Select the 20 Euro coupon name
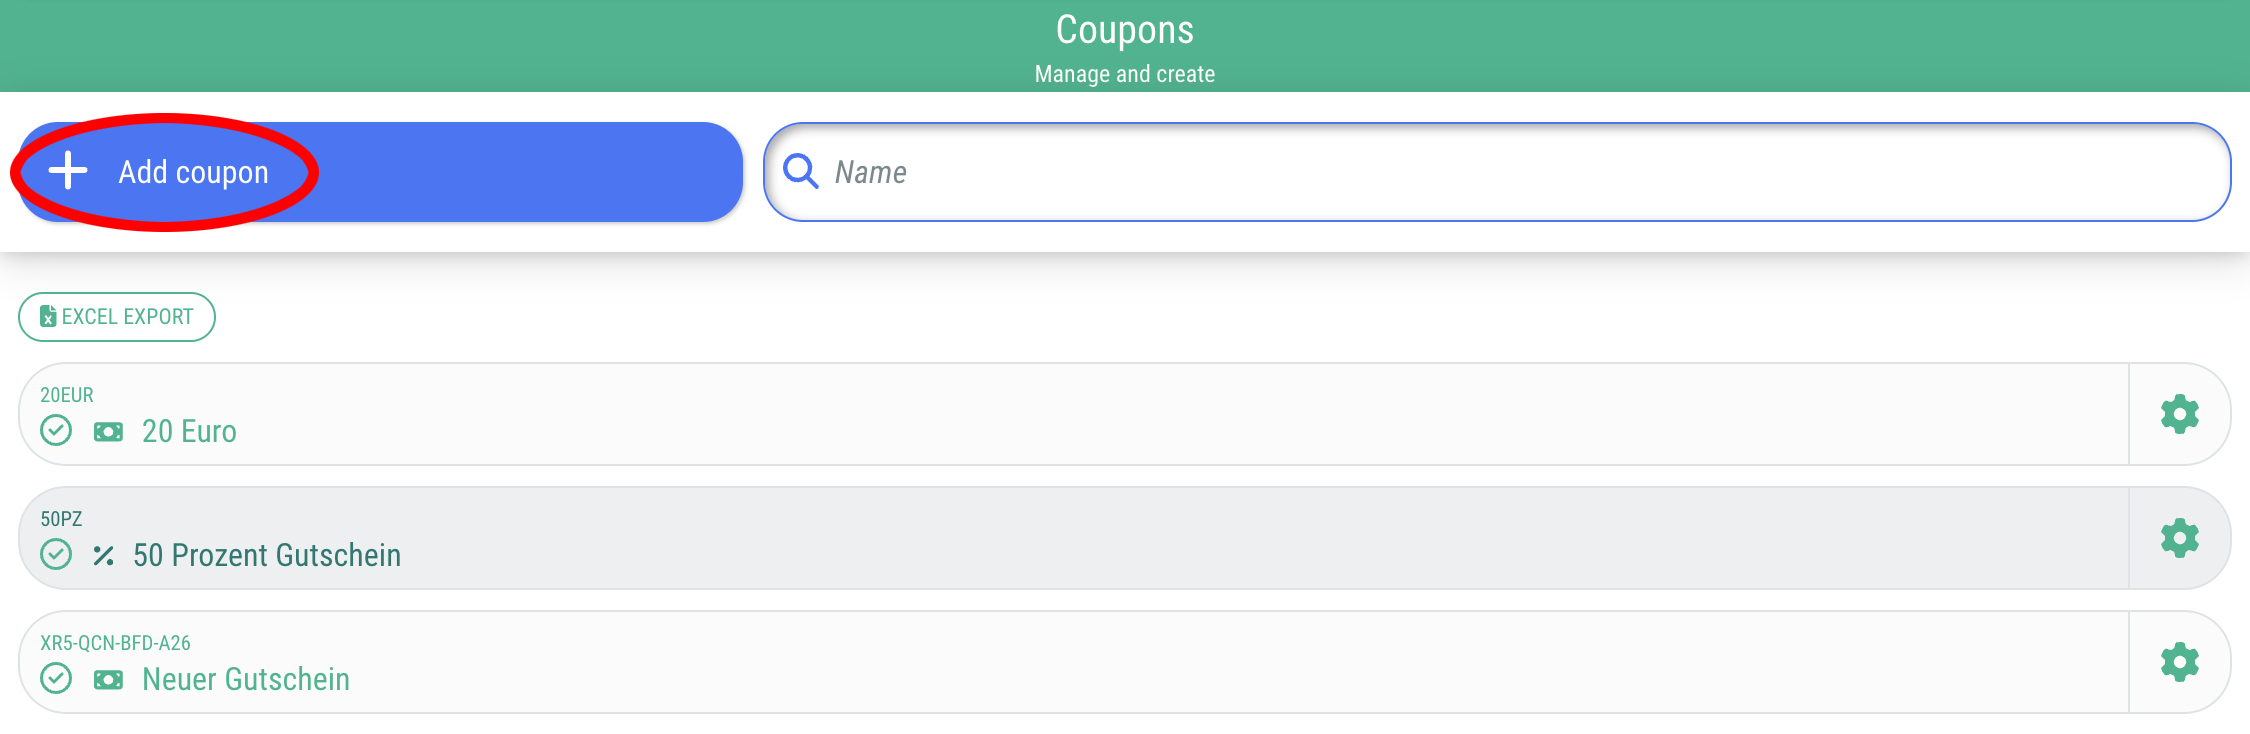The height and width of the screenshot is (734, 2250). tap(189, 432)
